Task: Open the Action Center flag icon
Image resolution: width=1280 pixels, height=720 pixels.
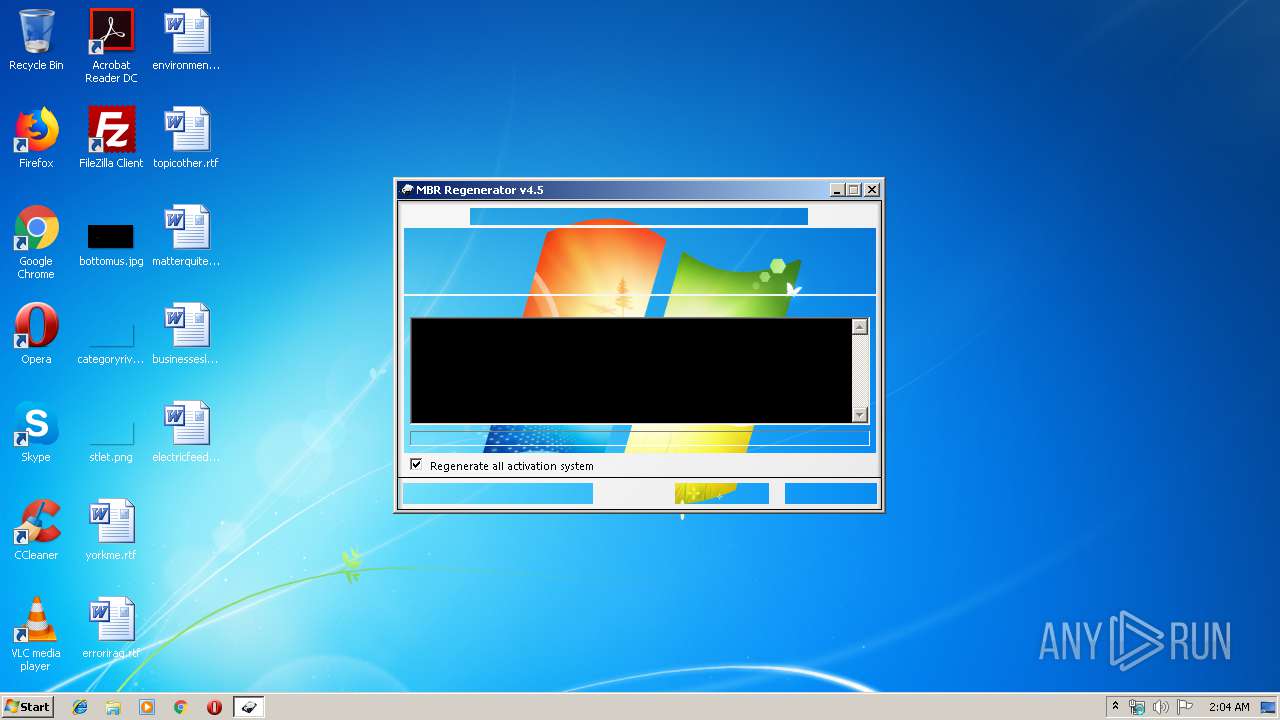Action: (x=1185, y=707)
